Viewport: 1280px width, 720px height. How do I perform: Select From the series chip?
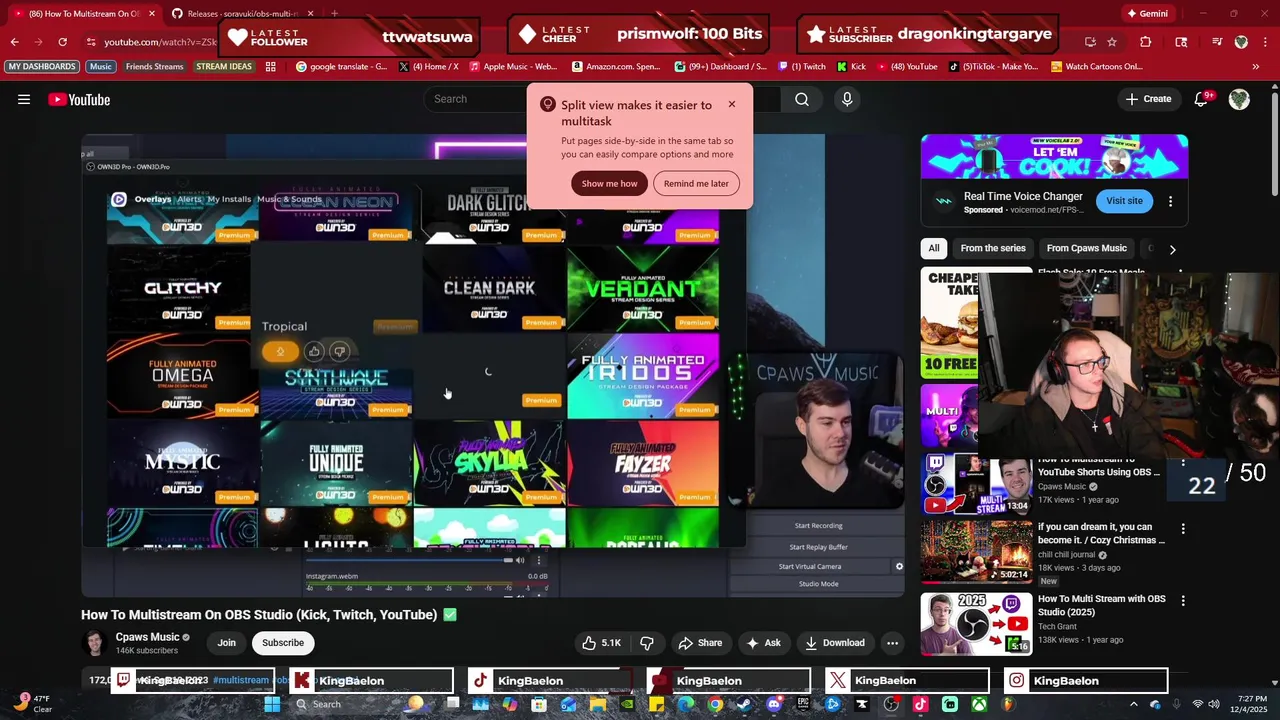point(993,248)
